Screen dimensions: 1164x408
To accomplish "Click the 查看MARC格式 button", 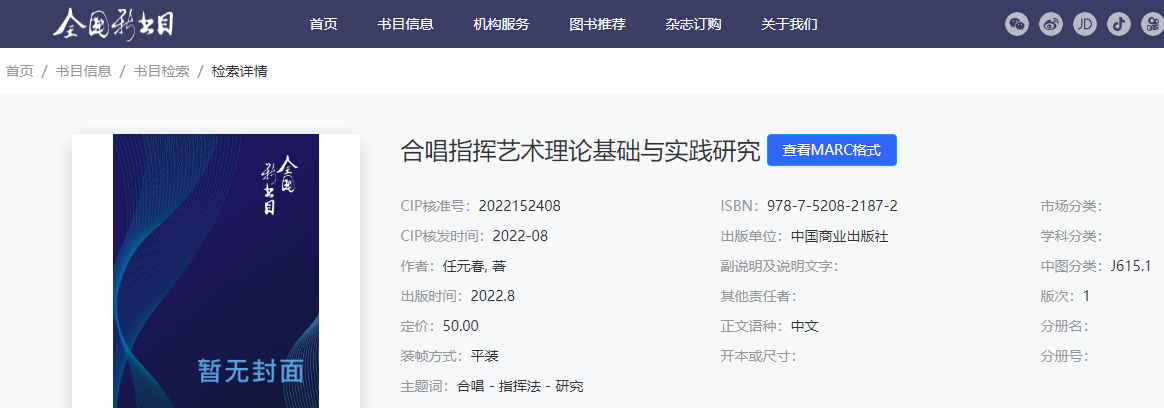I will click(x=831, y=150).
